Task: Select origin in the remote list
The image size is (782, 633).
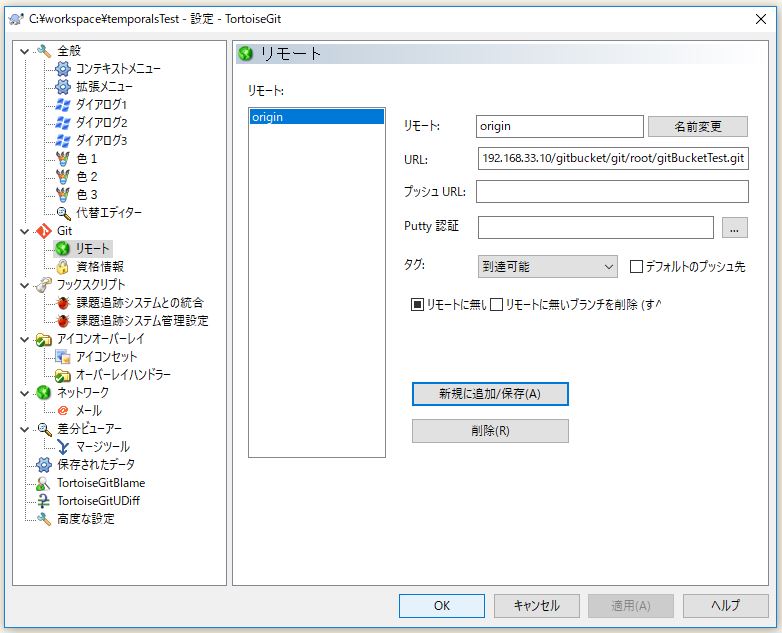Action: [x=317, y=117]
